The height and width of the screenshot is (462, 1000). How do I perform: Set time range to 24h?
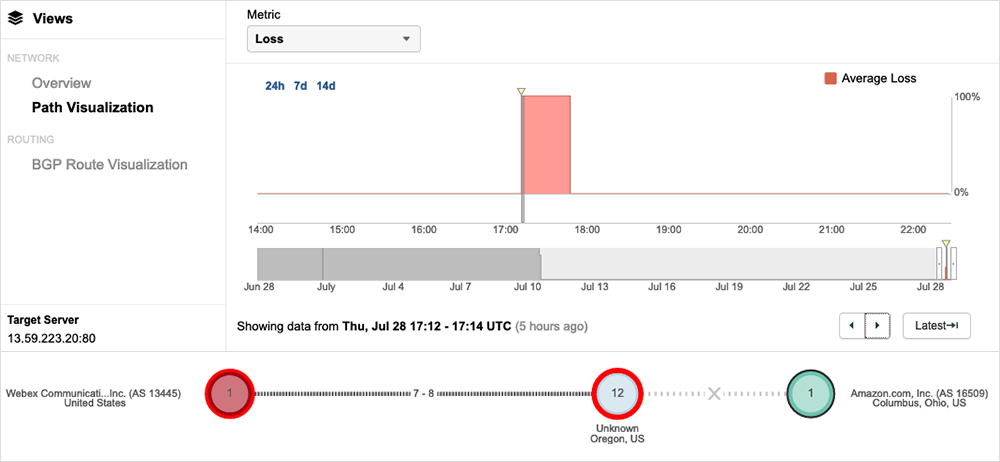pyautogui.click(x=275, y=86)
